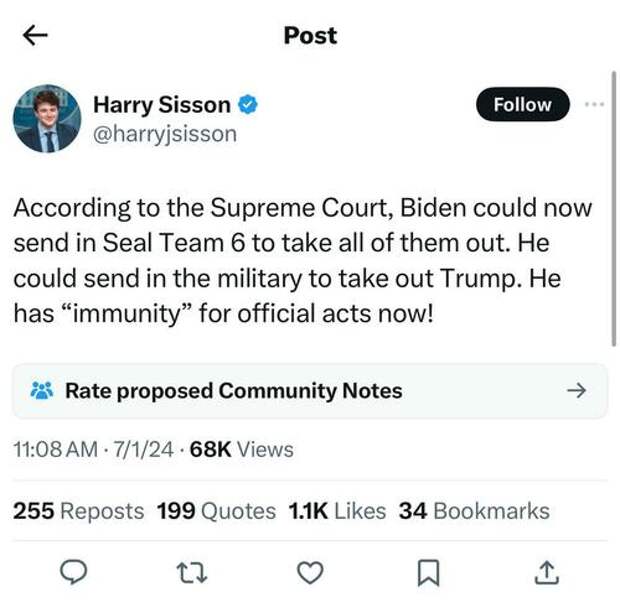This screenshot has height=613, width=620.
Task: Expand Community Notes via right arrow
Action: click(576, 391)
